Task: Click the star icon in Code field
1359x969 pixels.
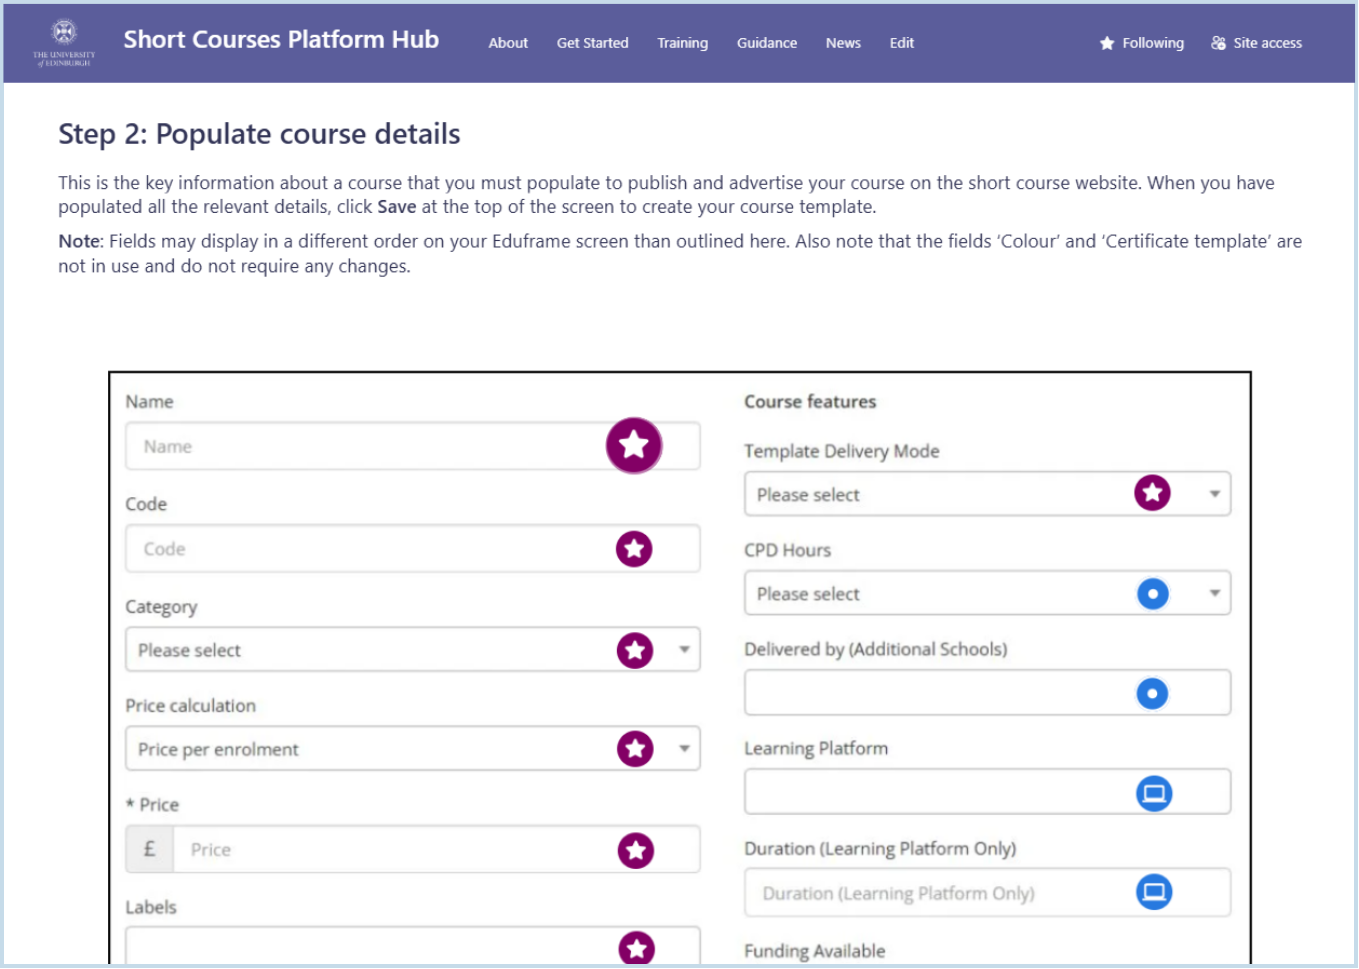Action: [634, 549]
